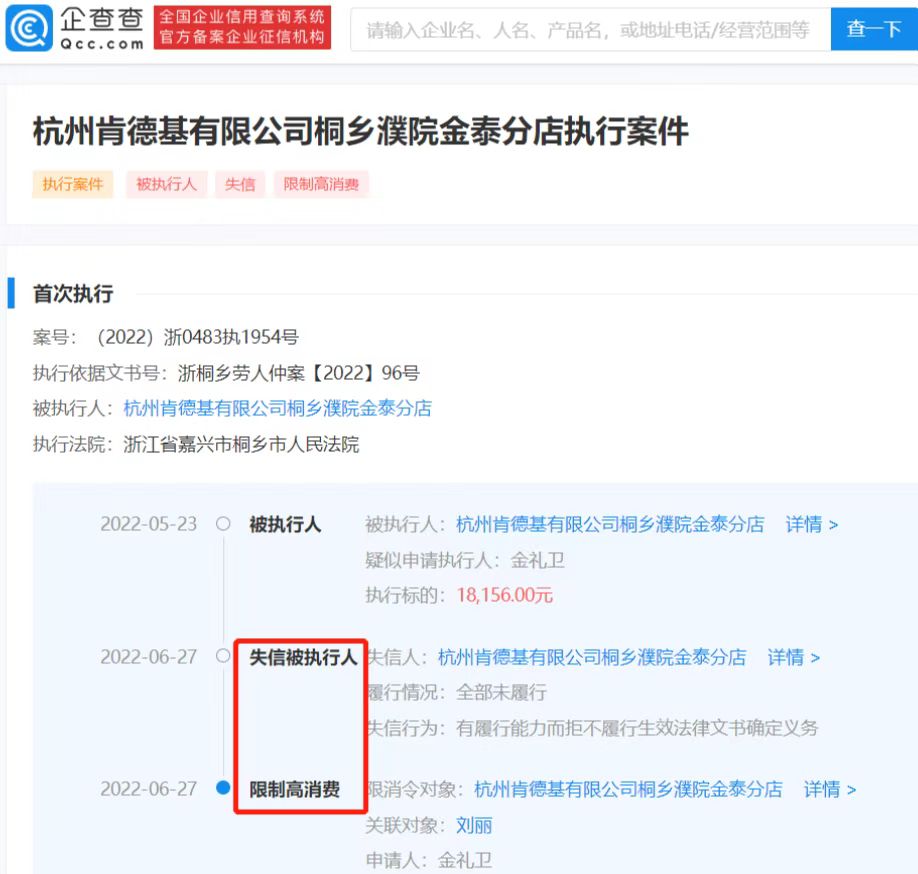Image resolution: width=918 pixels, height=874 pixels.
Task: Click the 申请人 name 金礼卫
Action: pos(465,860)
